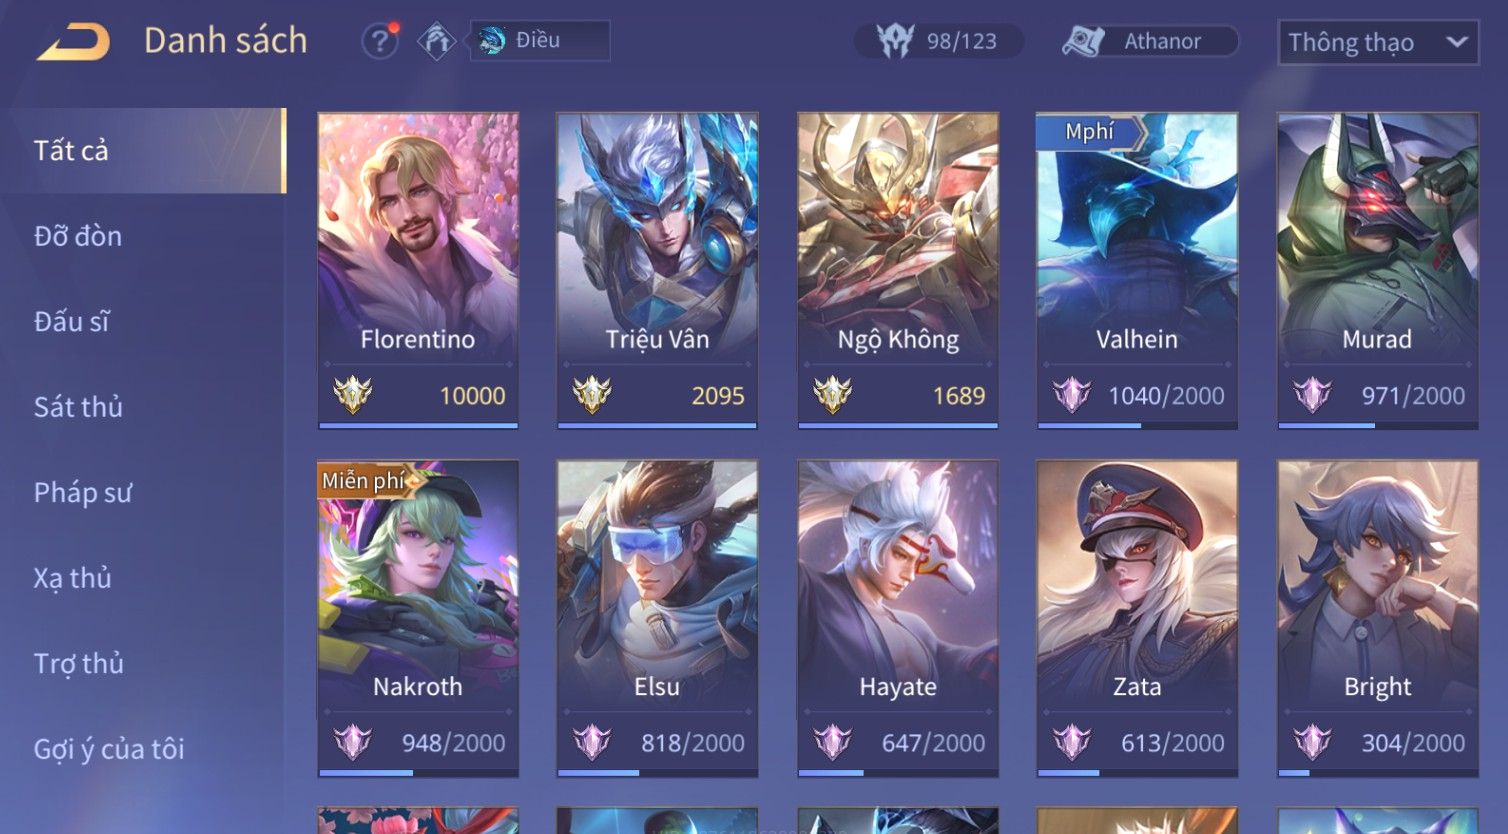1508x834 pixels.
Task: Click Zata's purple mastery emblem icon
Action: coord(1071,742)
